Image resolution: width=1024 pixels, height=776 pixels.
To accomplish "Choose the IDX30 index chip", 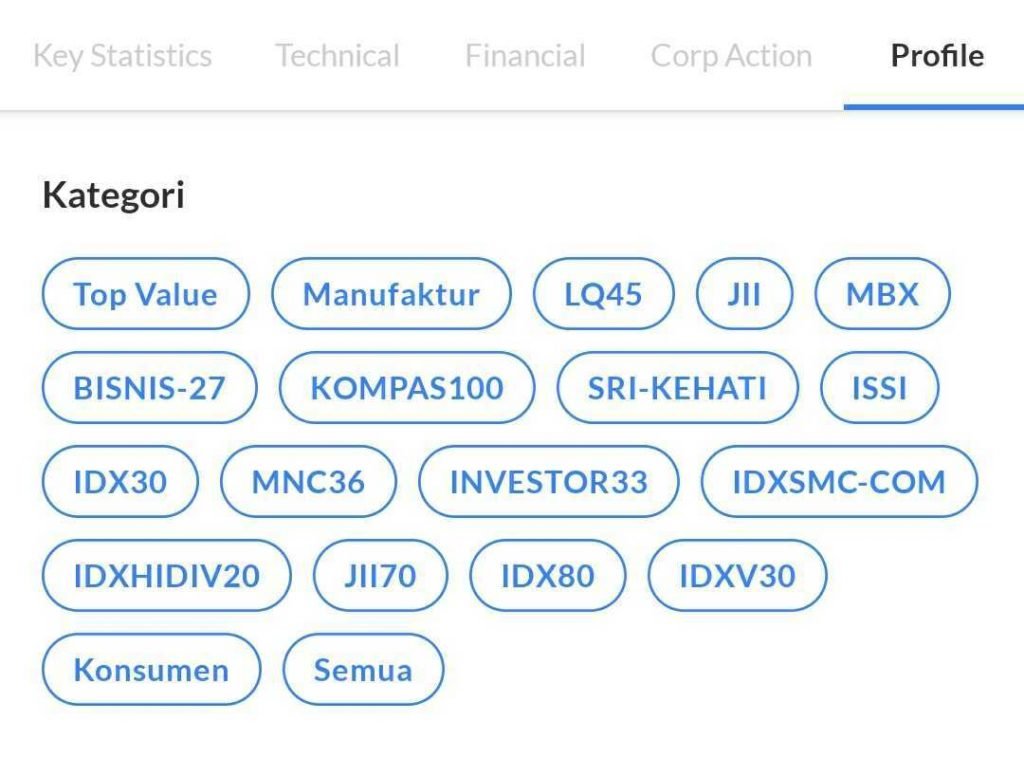I will pyautogui.click(x=120, y=482).
